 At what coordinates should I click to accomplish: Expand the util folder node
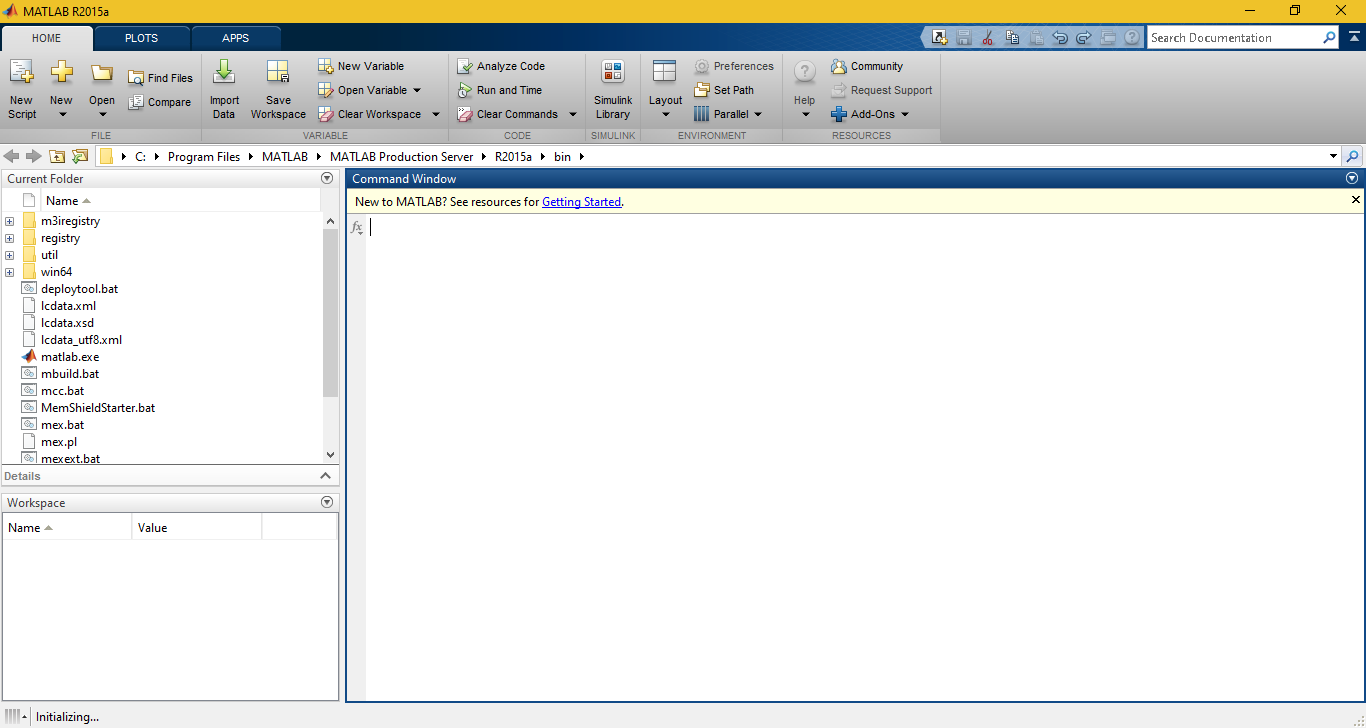coord(9,255)
